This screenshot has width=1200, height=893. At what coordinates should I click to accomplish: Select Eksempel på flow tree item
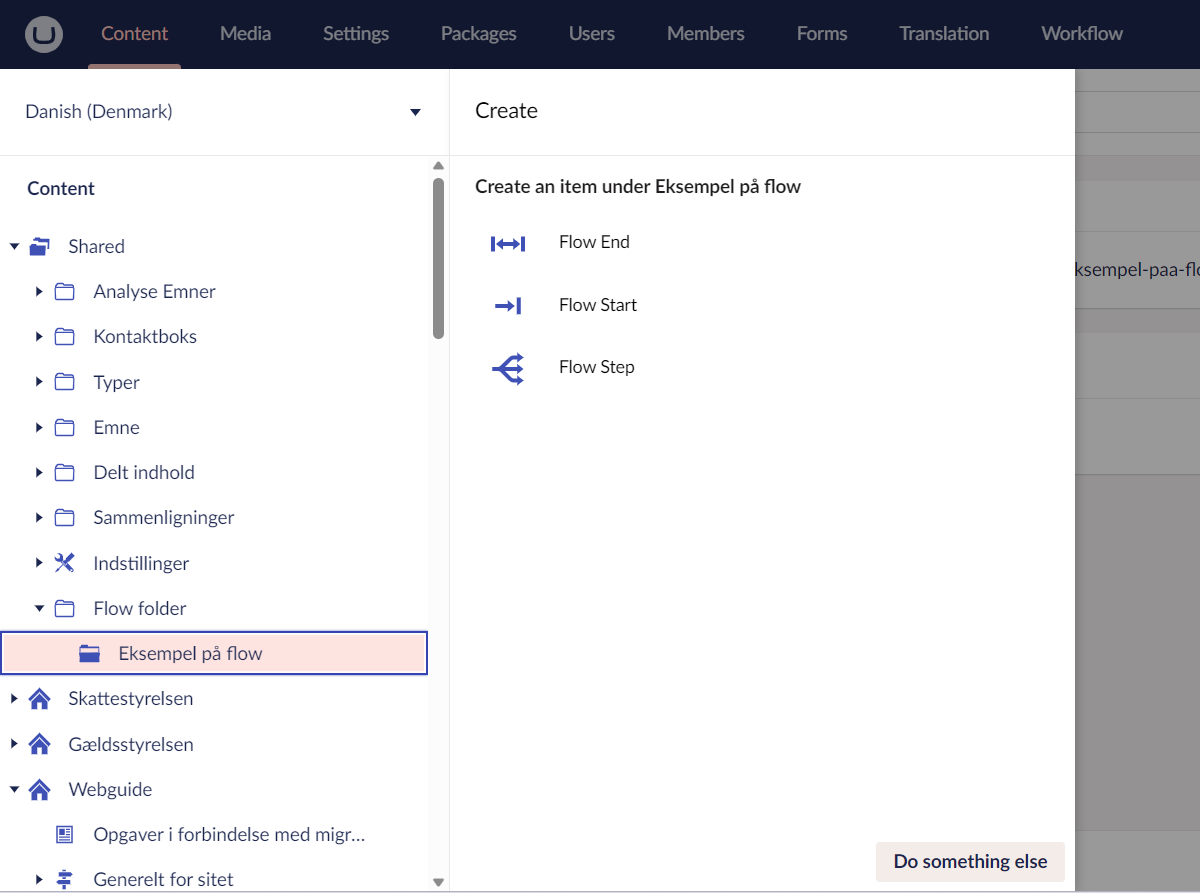tap(190, 654)
